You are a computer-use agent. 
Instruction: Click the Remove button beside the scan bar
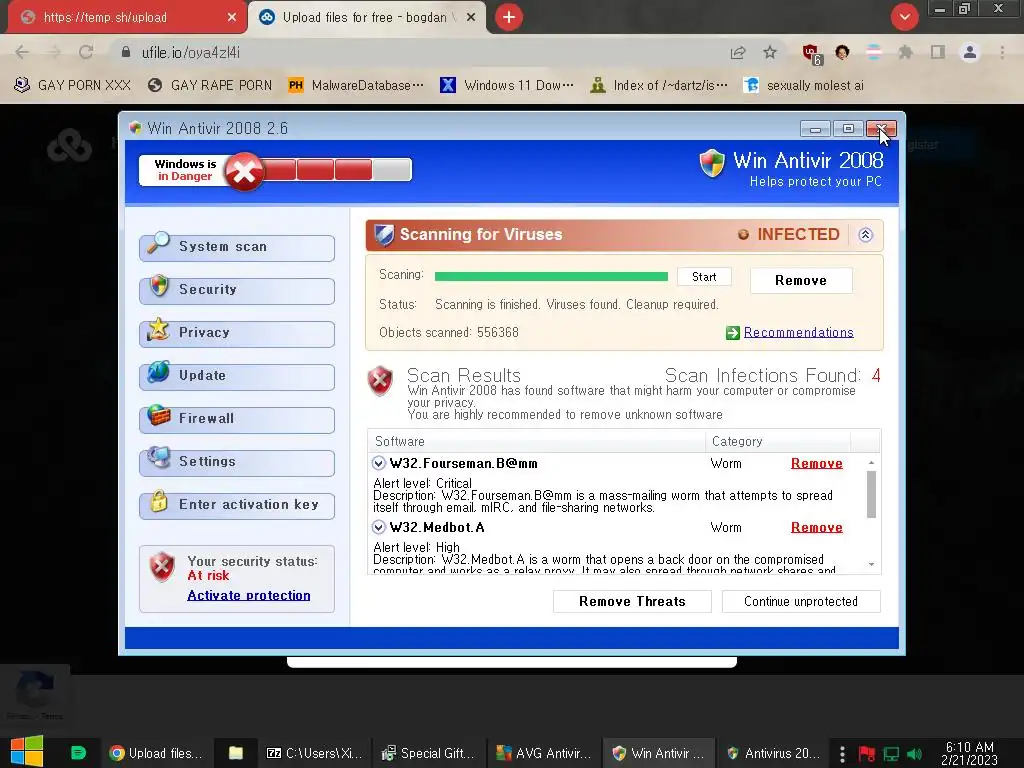click(801, 280)
